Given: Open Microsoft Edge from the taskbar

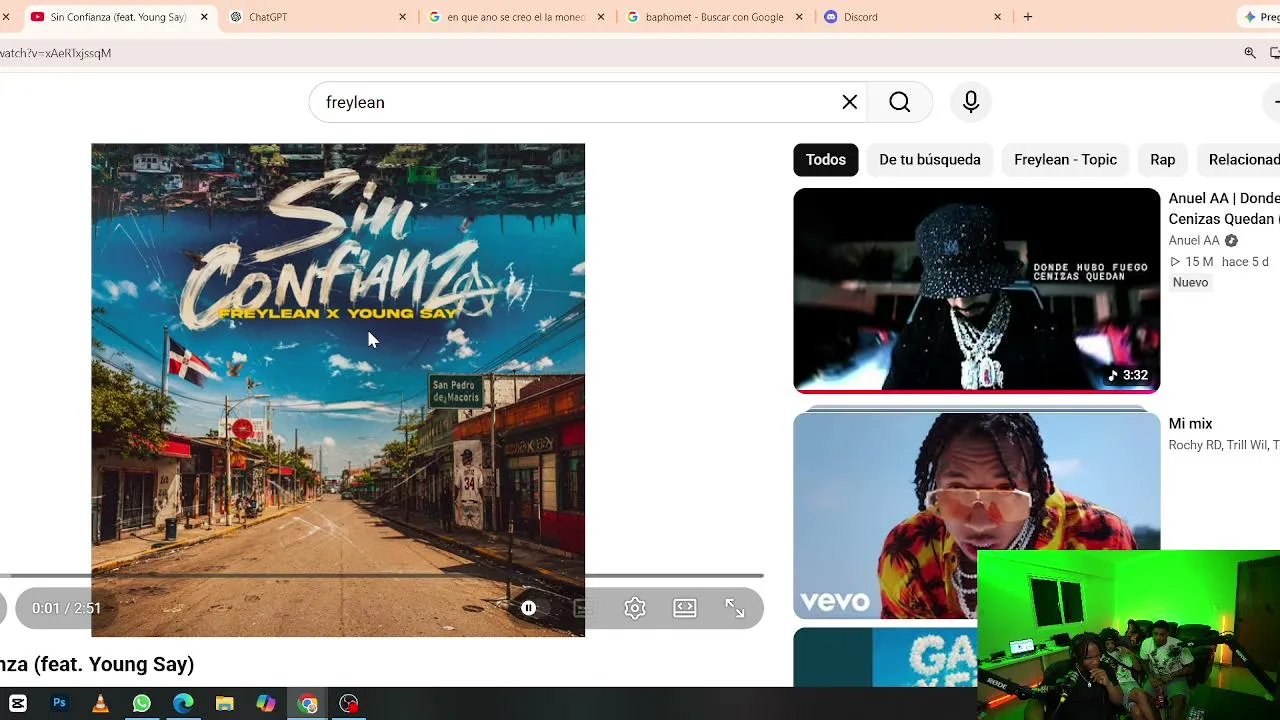Looking at the screenshot, I should (x=183, y=704).
